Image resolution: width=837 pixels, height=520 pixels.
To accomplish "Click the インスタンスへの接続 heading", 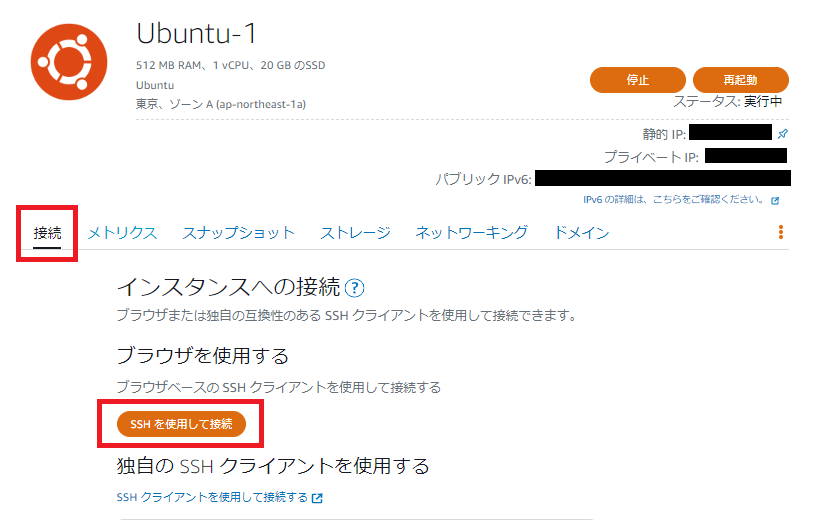I will click(x=228, y=287).
